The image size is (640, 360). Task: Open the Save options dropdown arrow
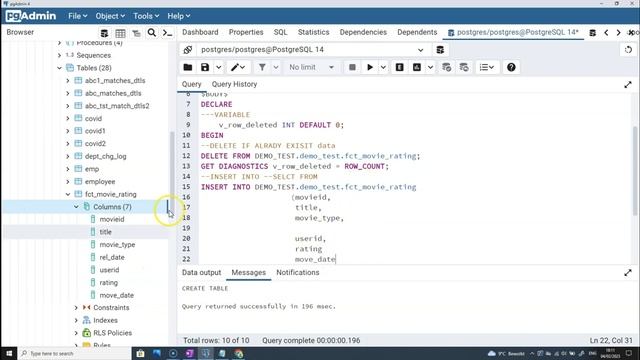click(219, 67)
